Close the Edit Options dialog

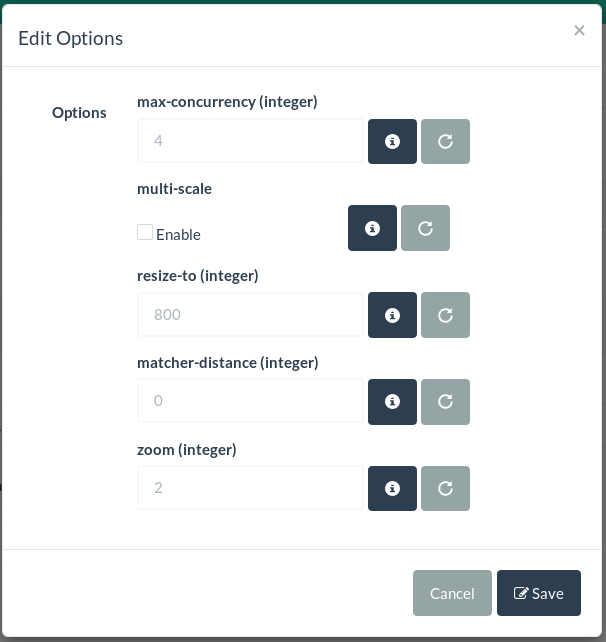579,31
